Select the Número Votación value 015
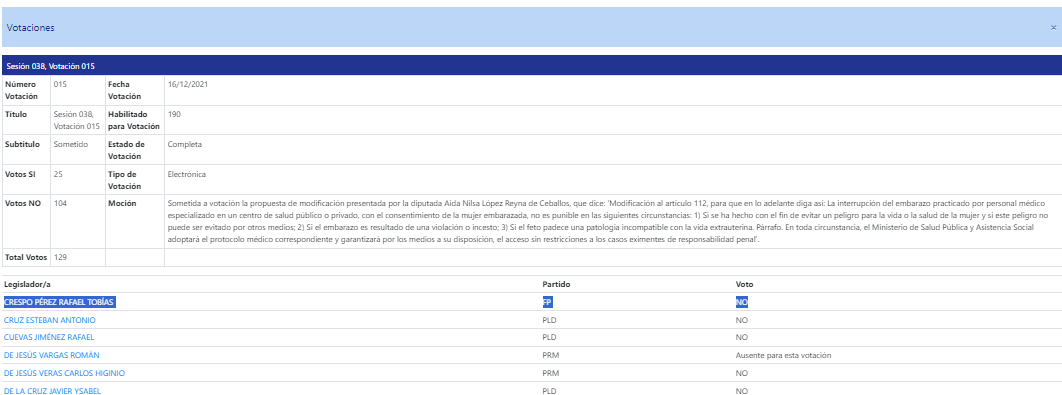1062x395 pixels. (x=60, y=85)
